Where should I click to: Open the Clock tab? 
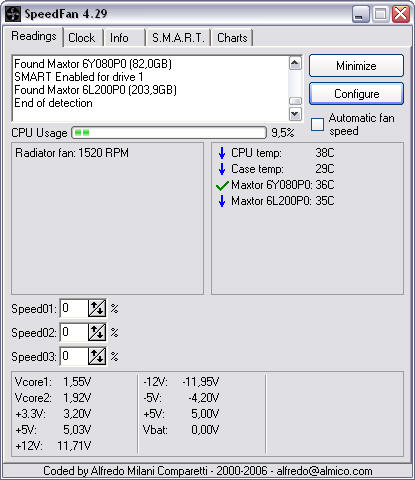pos(82,38)
